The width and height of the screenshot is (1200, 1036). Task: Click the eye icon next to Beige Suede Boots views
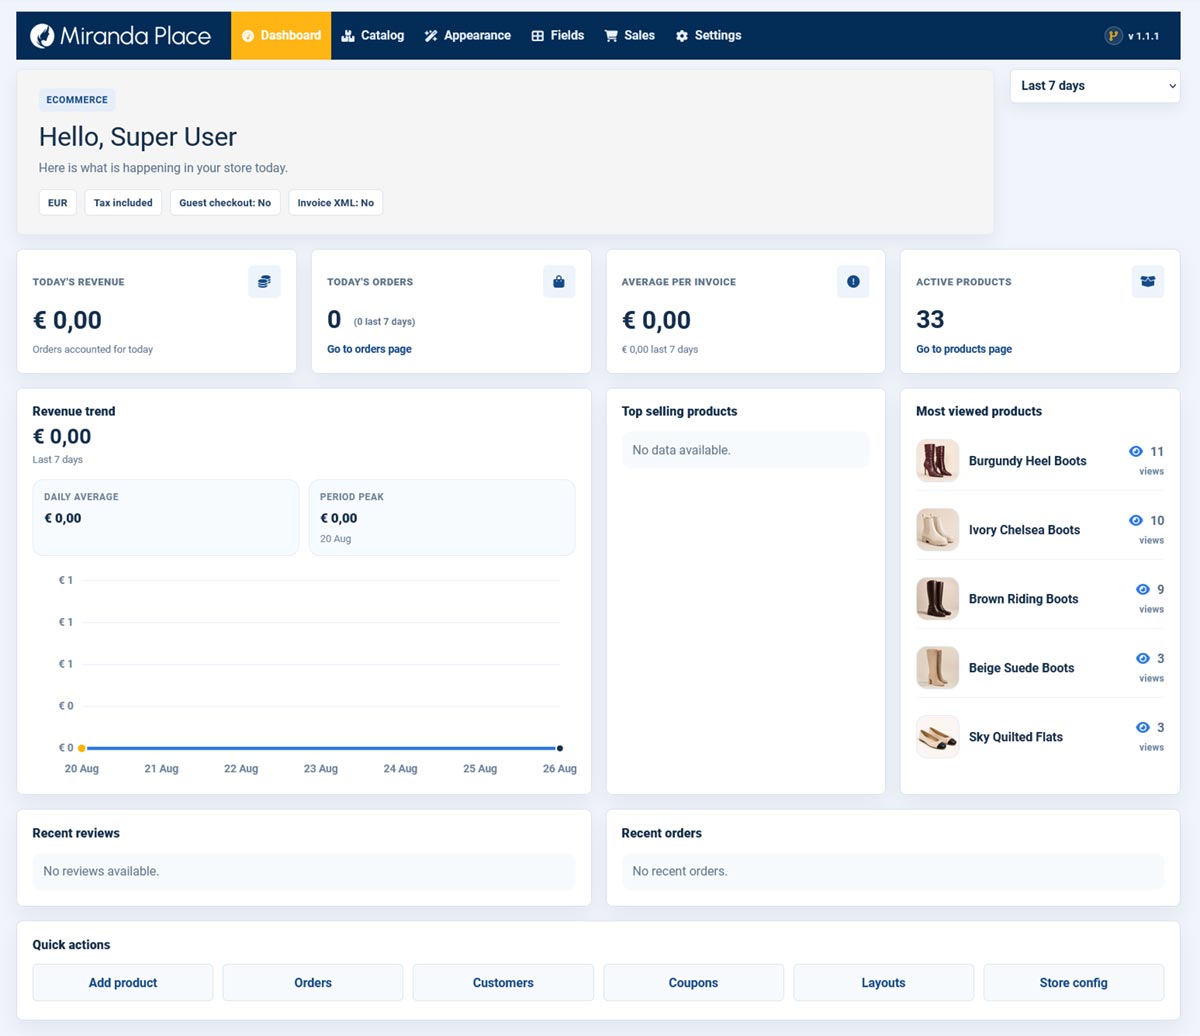[1143, 658]
